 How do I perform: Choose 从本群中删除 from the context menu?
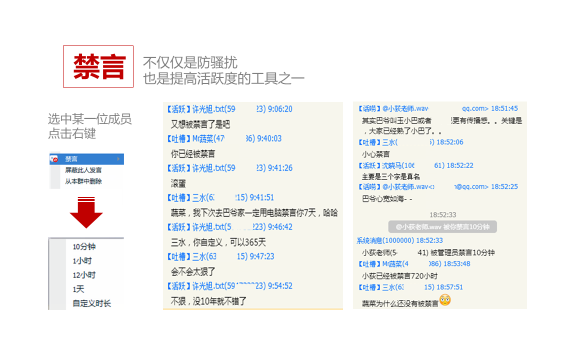tap(83, 181)
